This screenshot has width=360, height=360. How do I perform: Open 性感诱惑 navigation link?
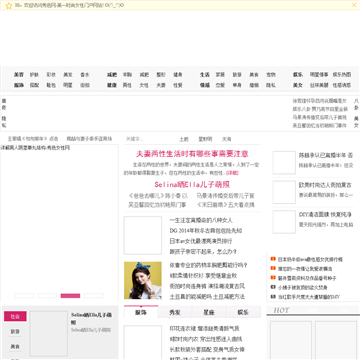[x=342, y=85]
